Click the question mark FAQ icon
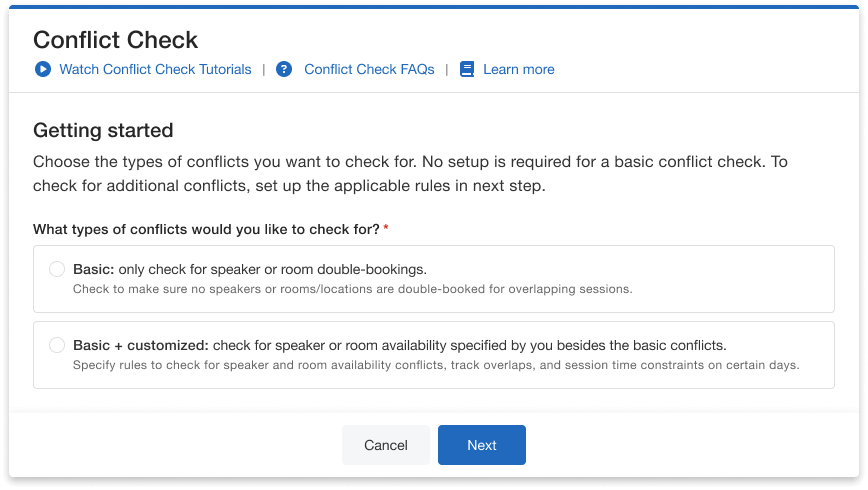This screenshot has width=868, height=490. click(284, 69)
